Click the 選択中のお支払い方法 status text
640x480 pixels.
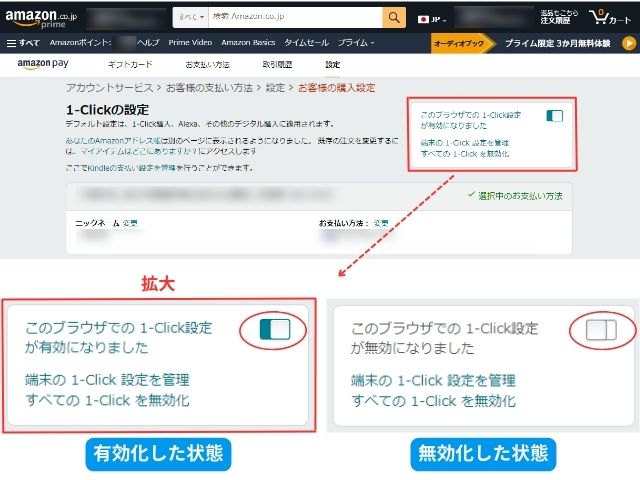(520, 196)
